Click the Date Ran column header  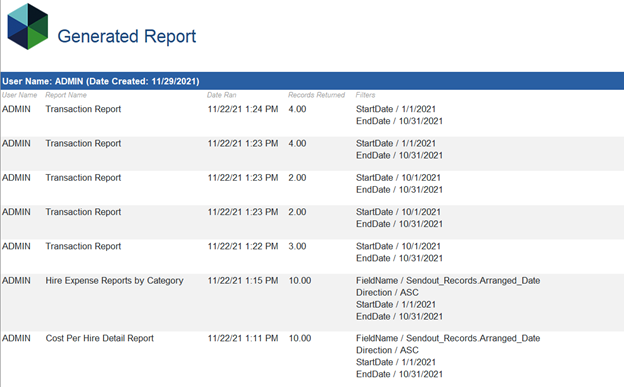(221, 95)
